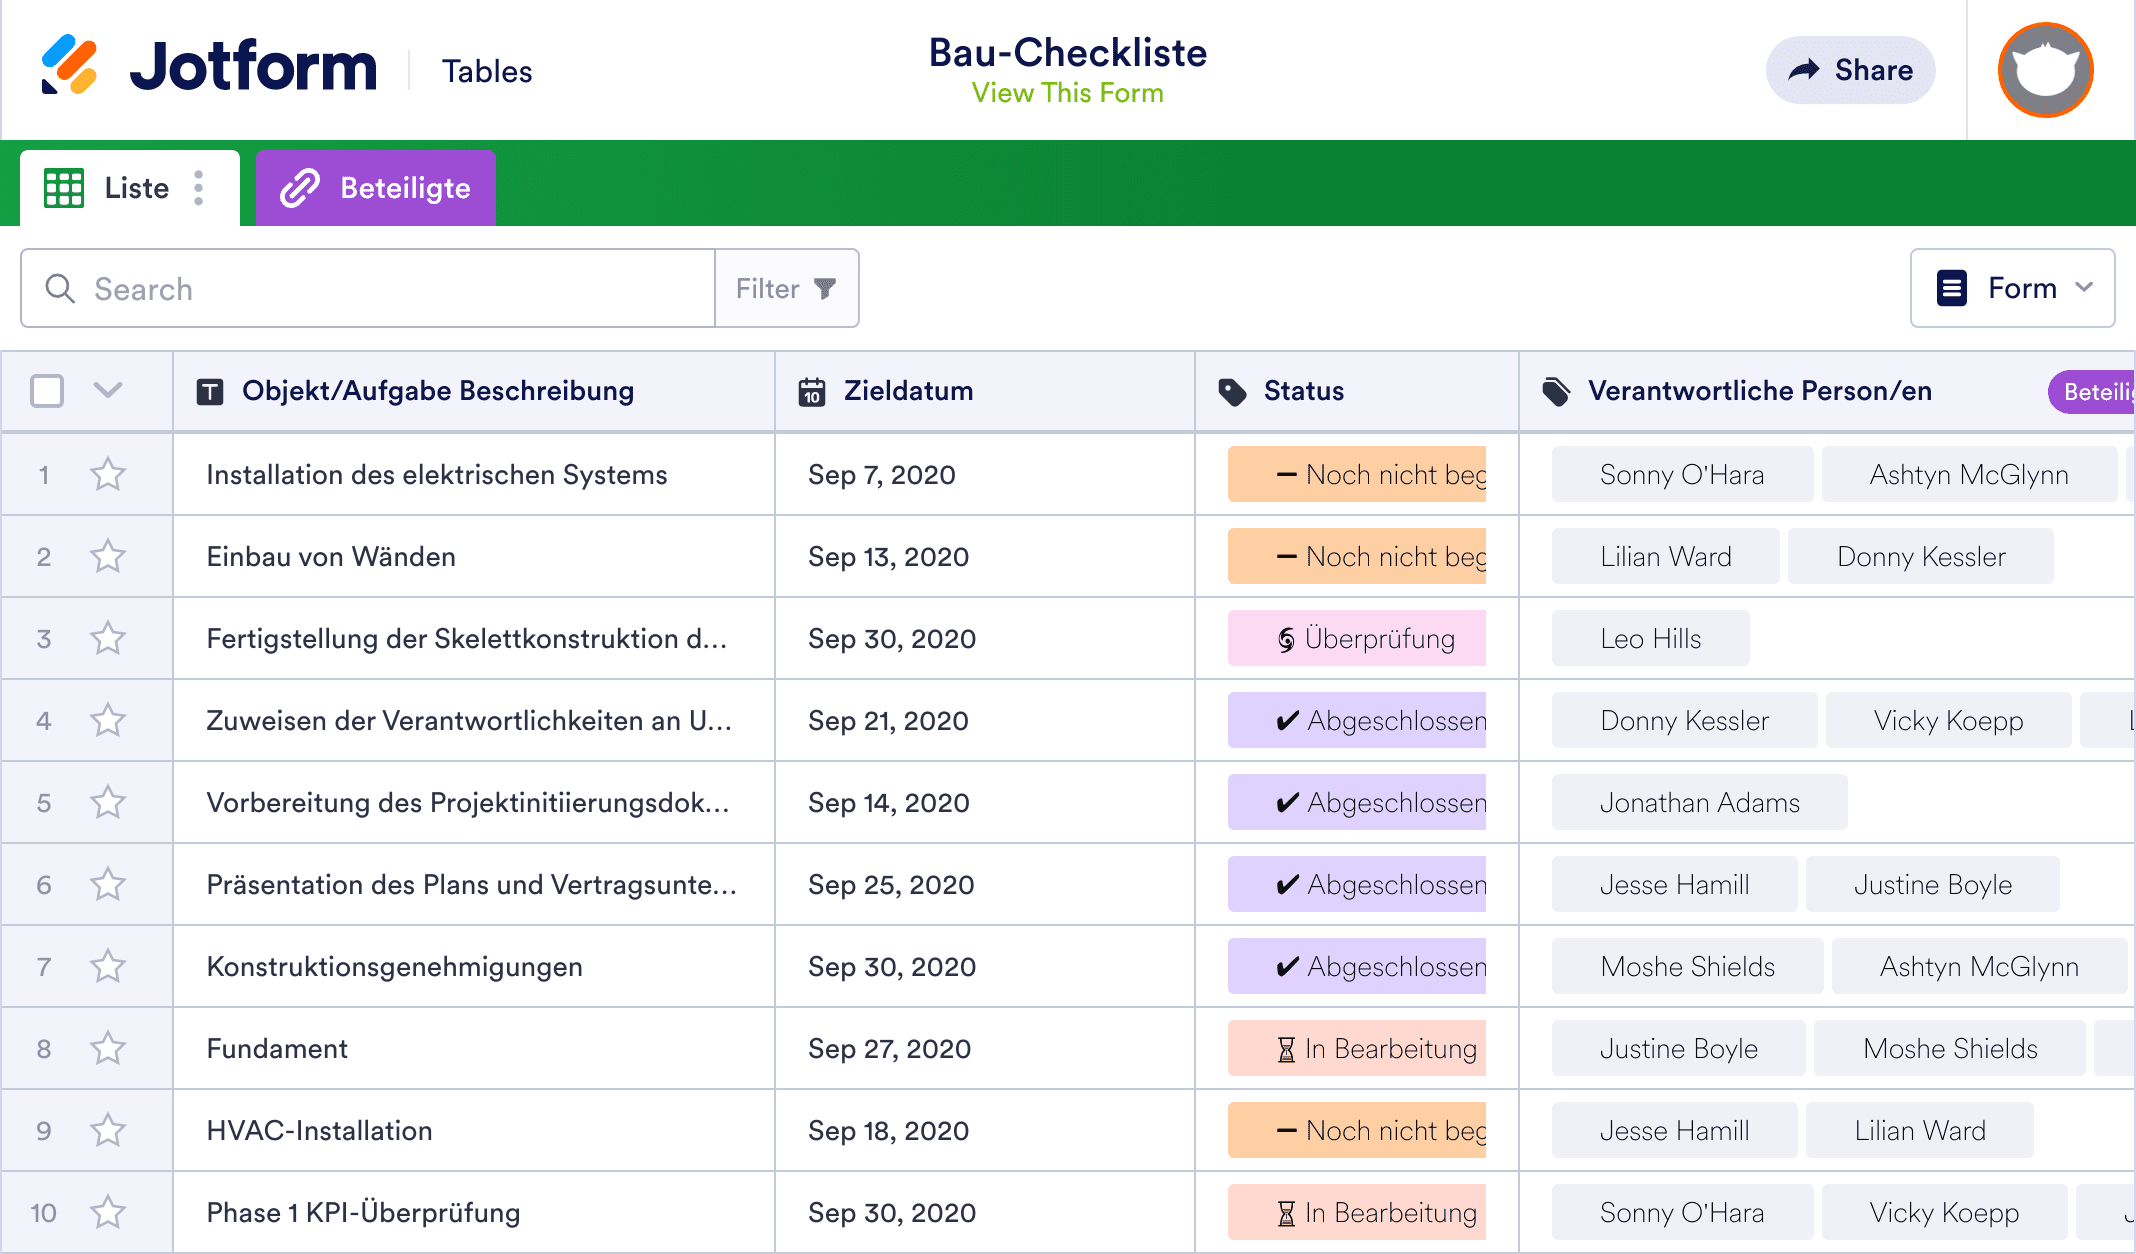Open the dropdown arrow next to the select-all checkbox
The height and width of the screenshot is (1254, 2136).
point(108,391)
